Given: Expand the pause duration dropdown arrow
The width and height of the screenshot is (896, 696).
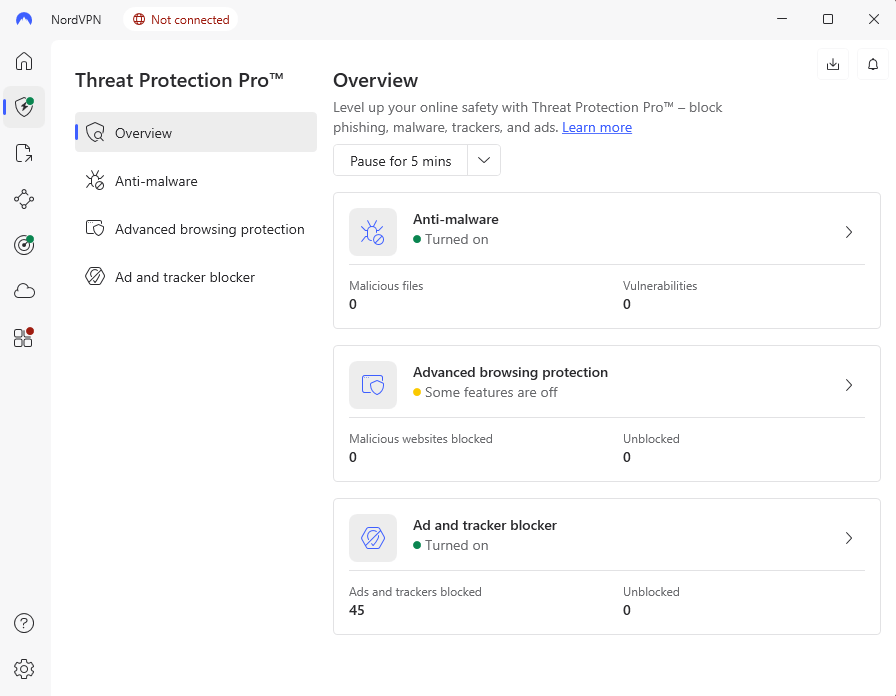Looking at the screenshot, I should [x=484, y=160].
